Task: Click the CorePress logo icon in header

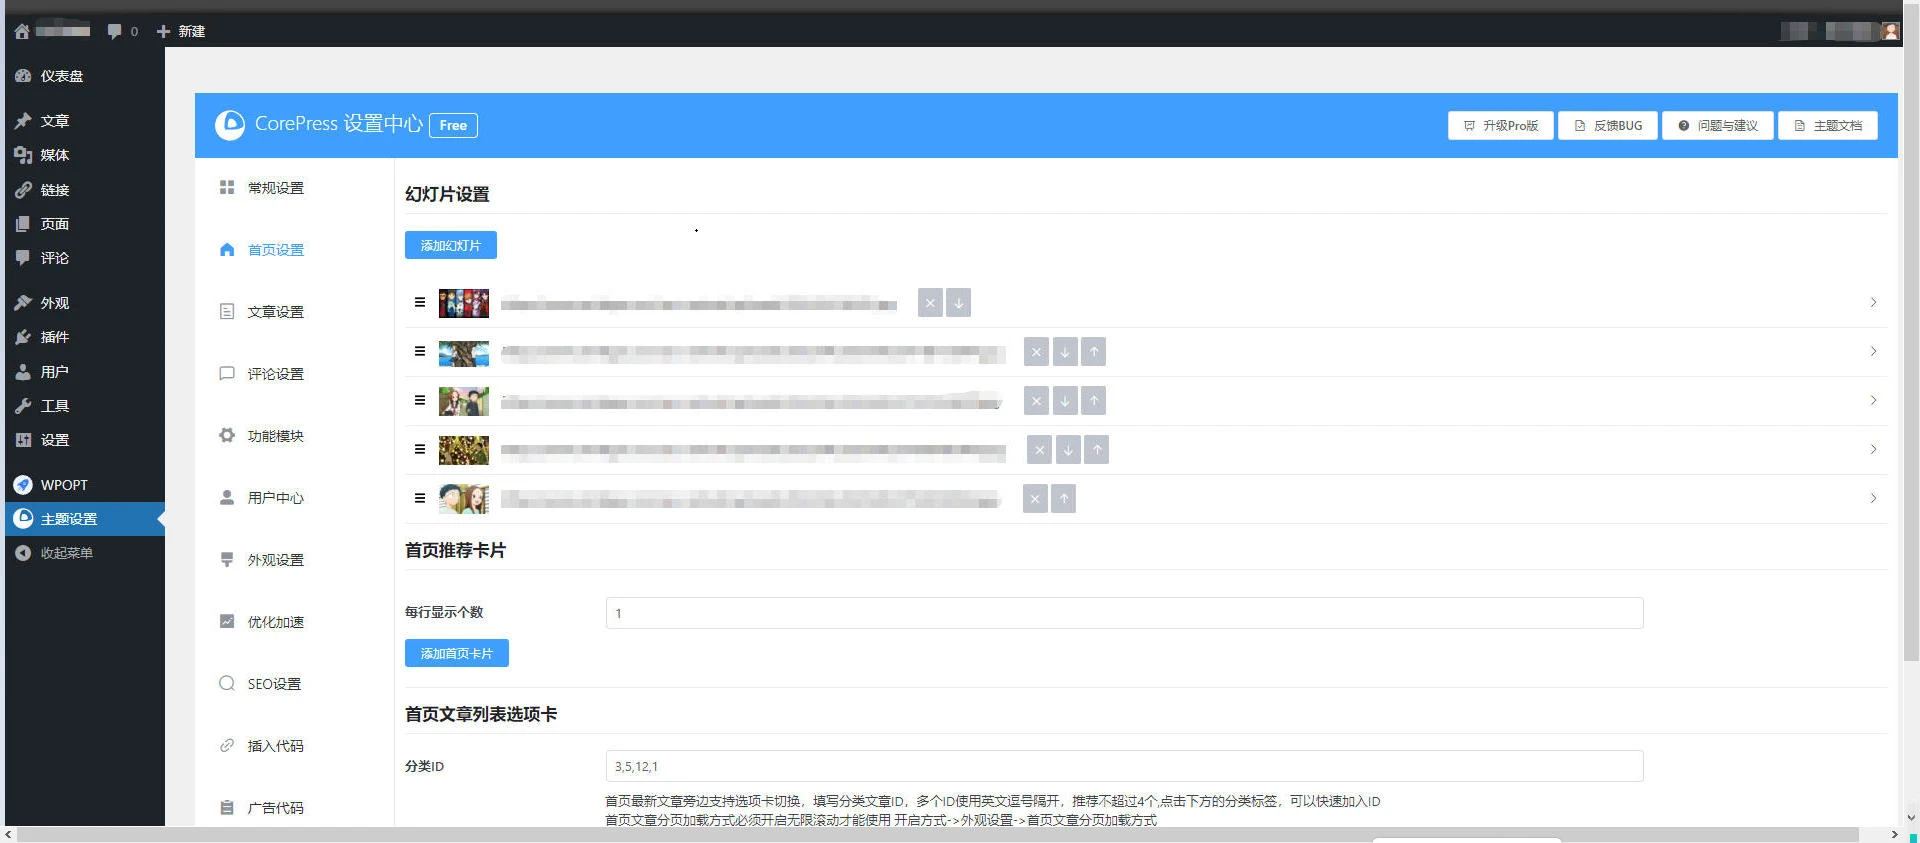Action: pyautogui.click(x=230, y=125)
